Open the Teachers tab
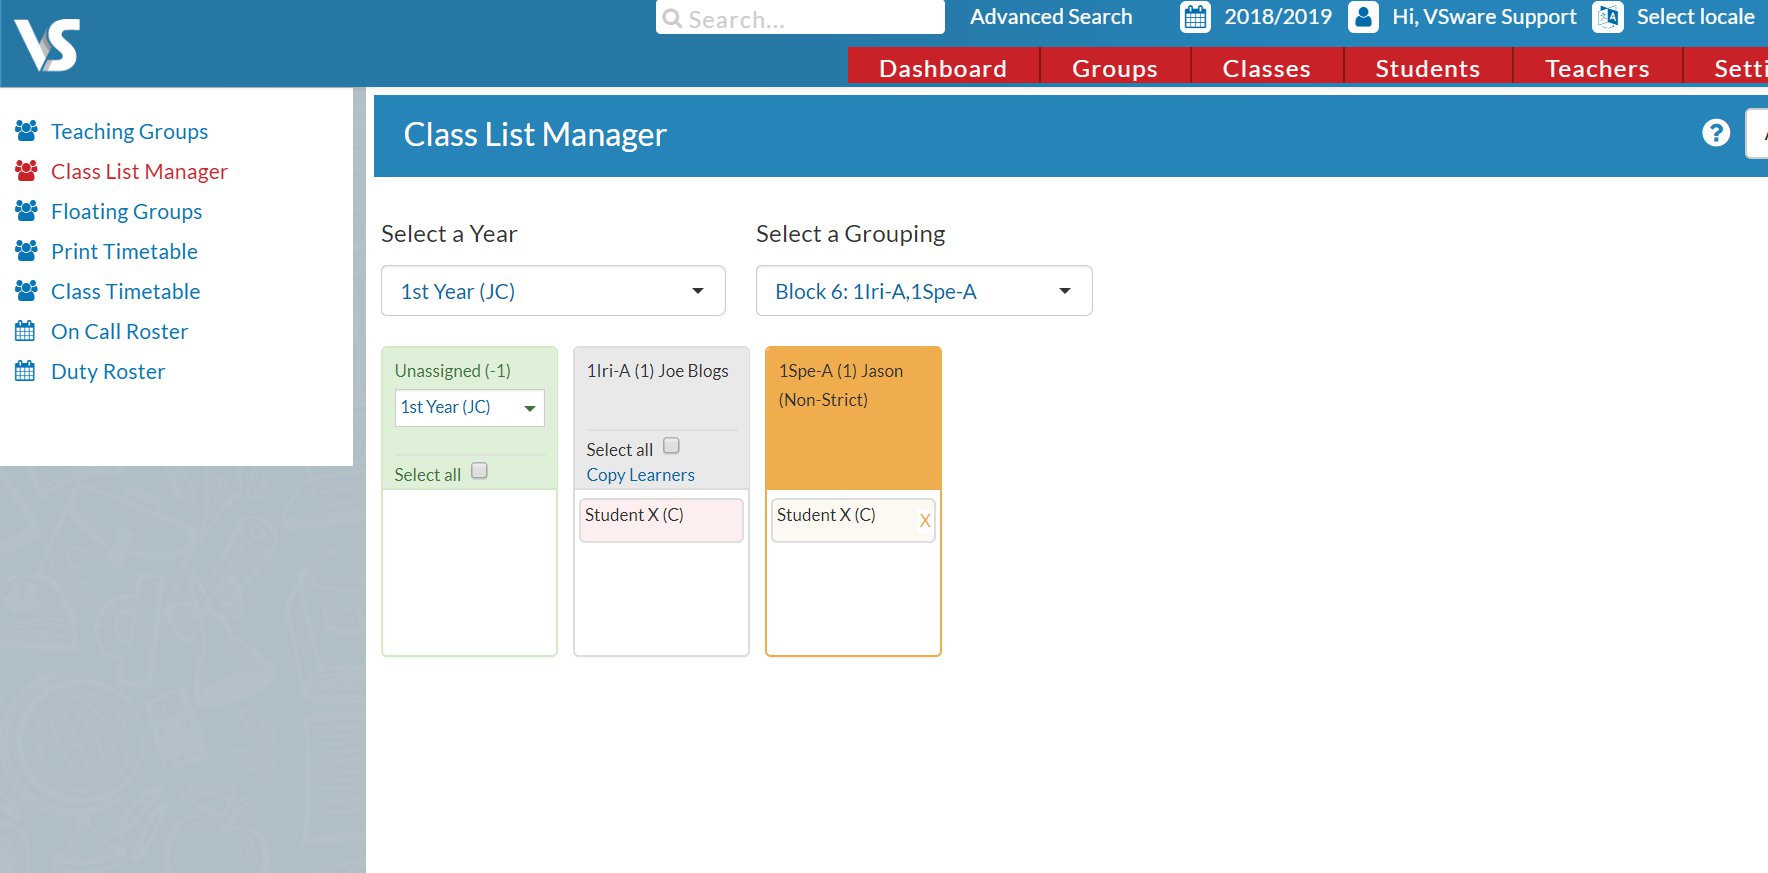The width and height of the screenshot is (1768, 873). 1598,68
